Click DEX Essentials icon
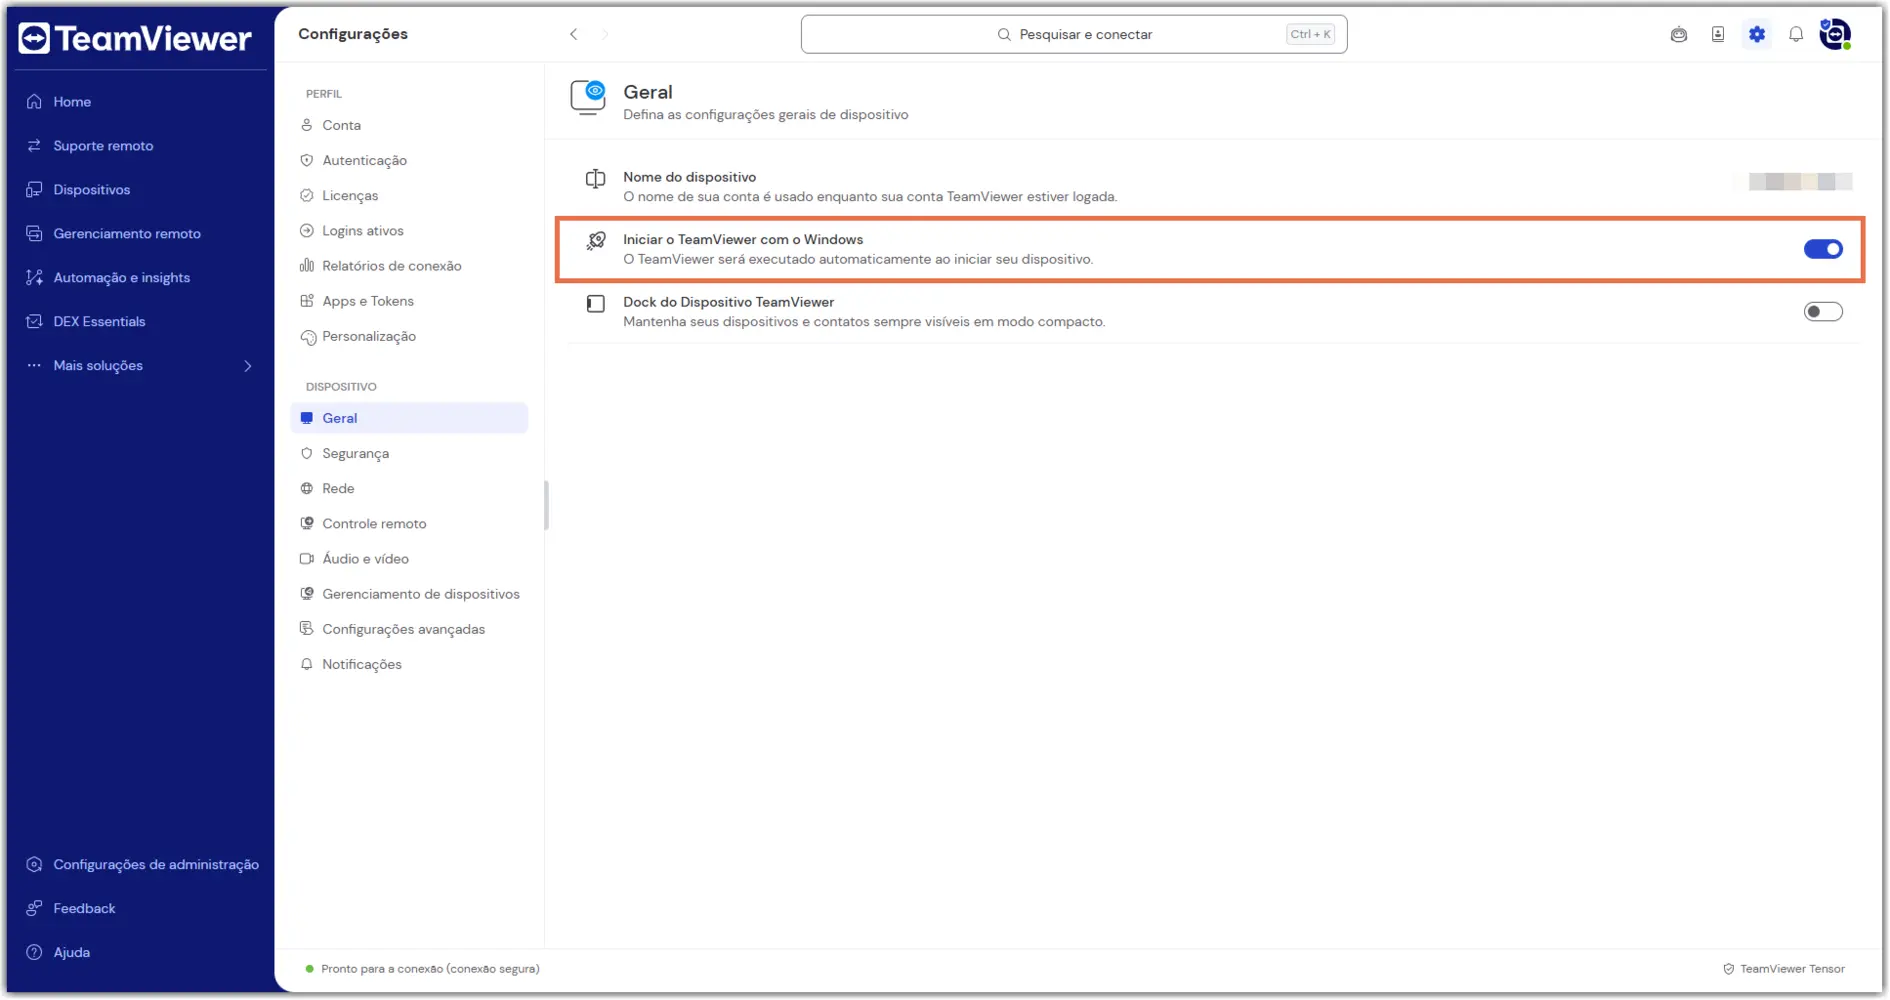 click(x=34, y=322)
